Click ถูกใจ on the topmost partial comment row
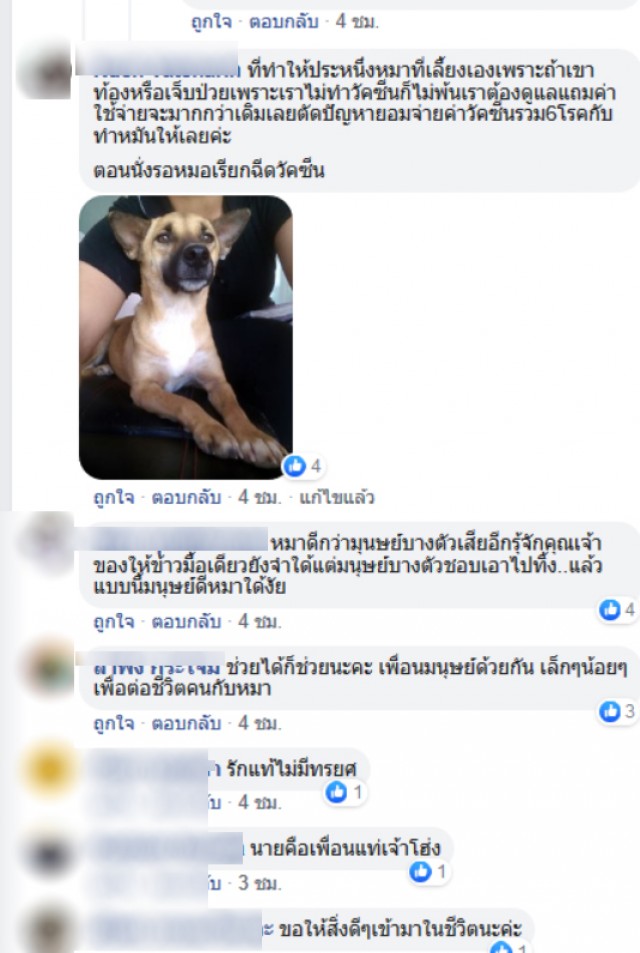The height and width of the screenshot is (953, 640). pos(212,21)
